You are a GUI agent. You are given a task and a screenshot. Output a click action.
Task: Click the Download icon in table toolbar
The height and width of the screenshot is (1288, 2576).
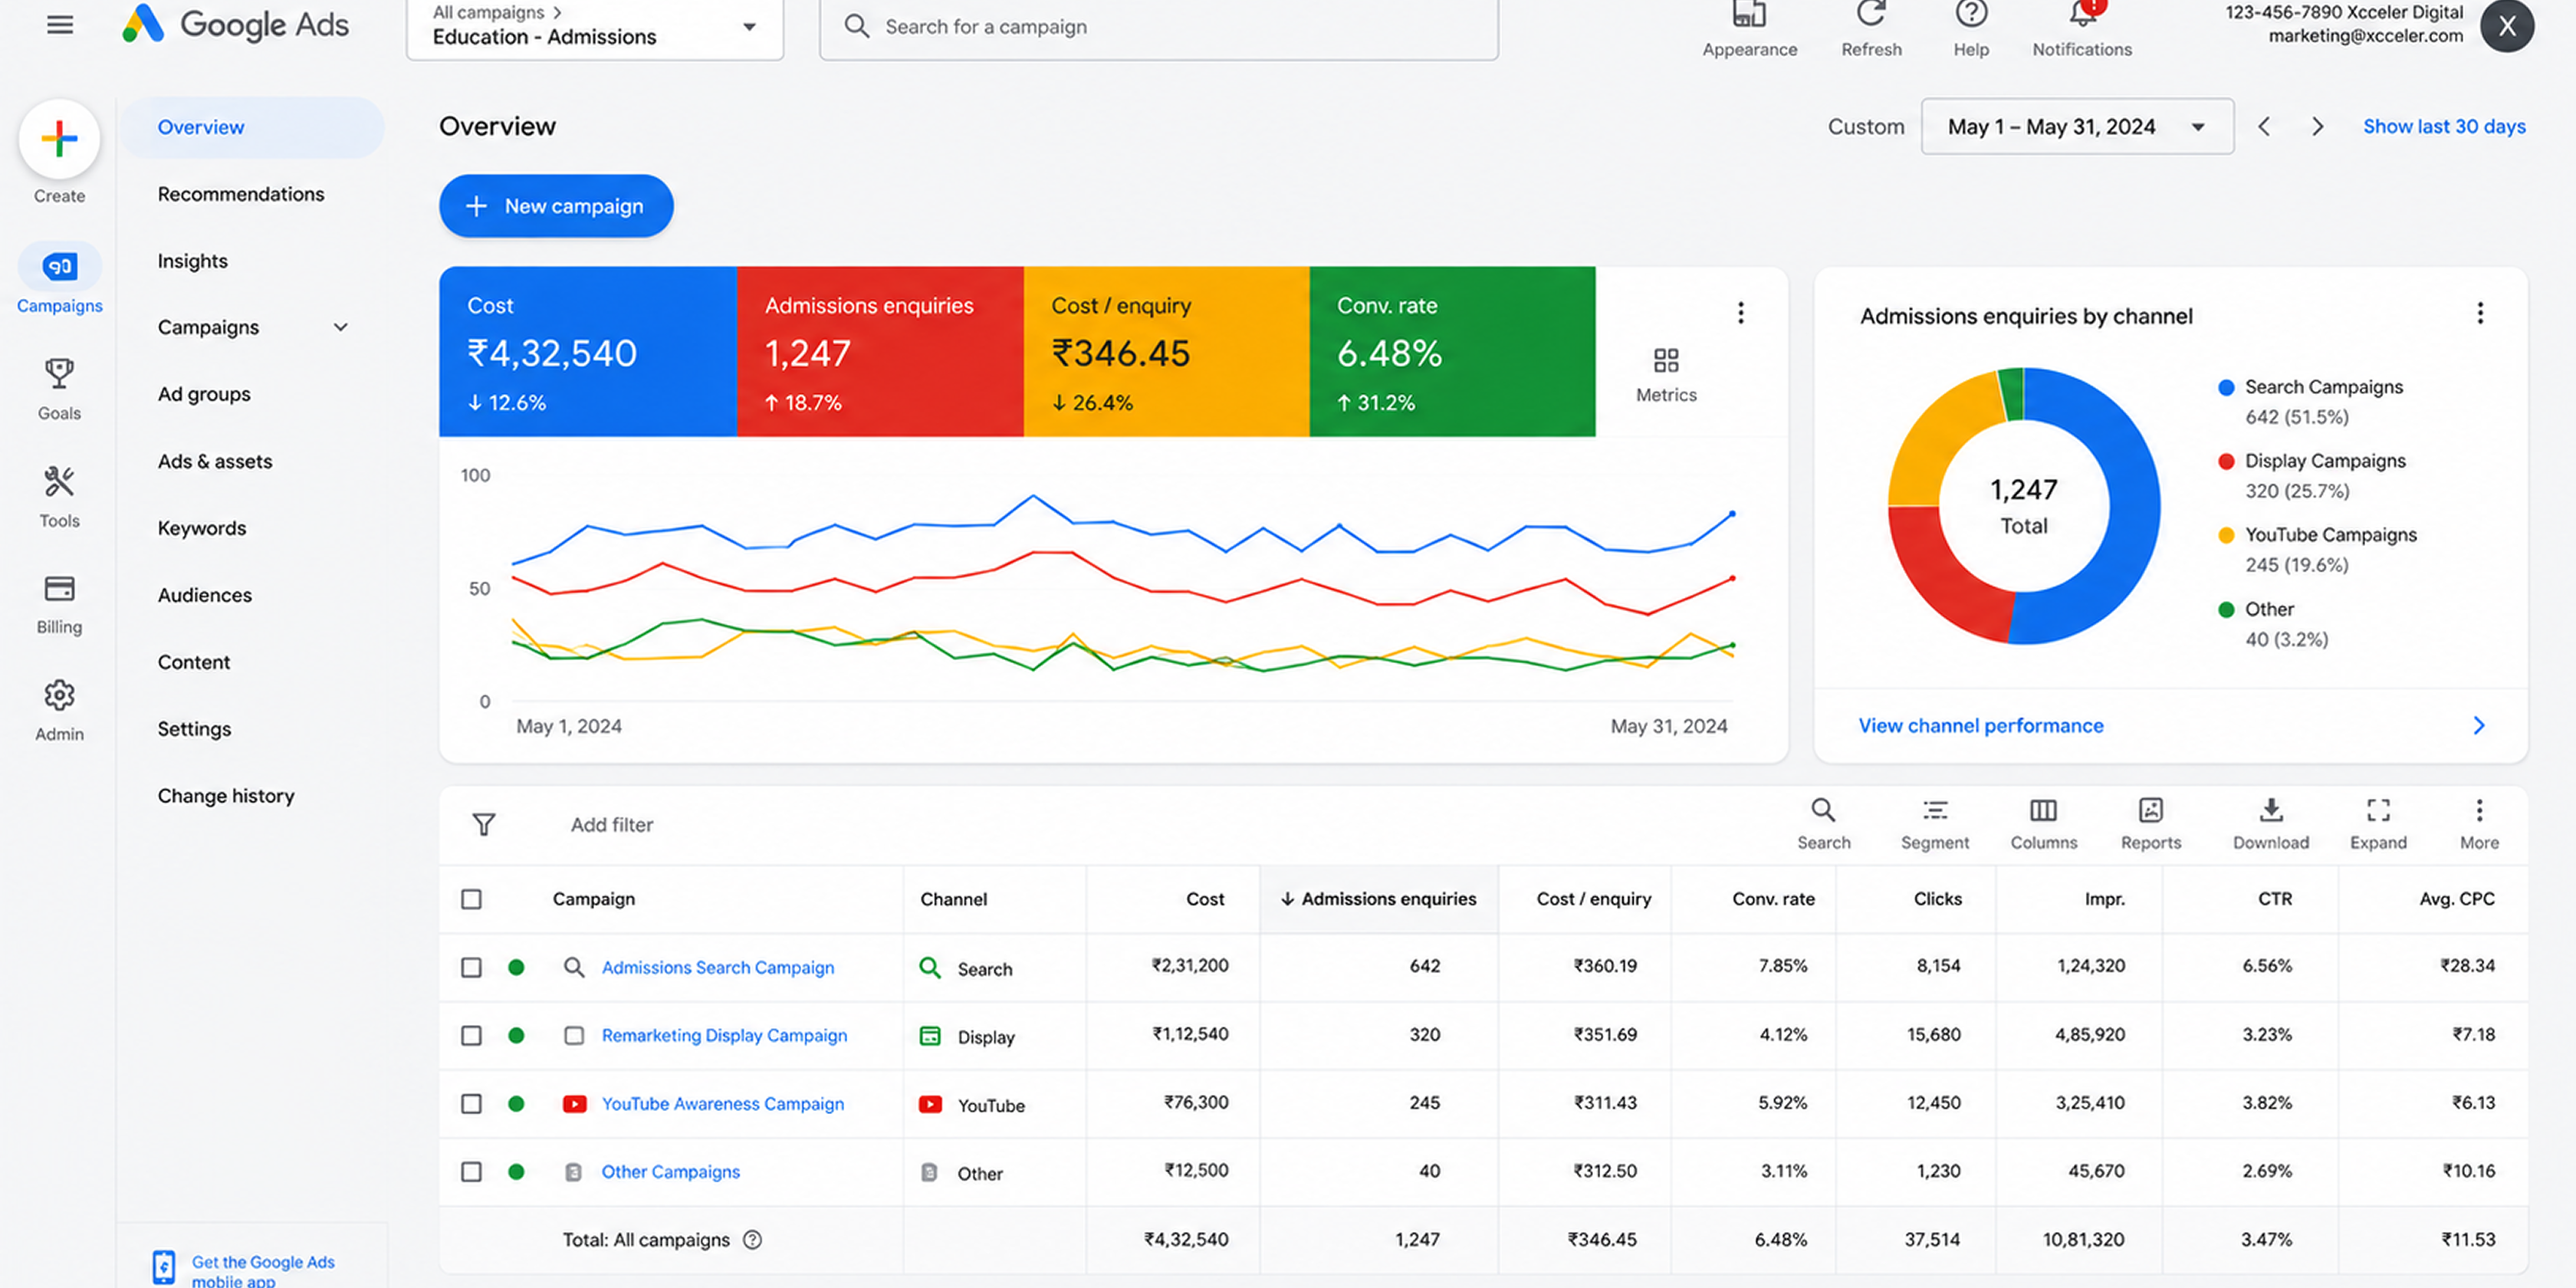tap(2271, 810)
